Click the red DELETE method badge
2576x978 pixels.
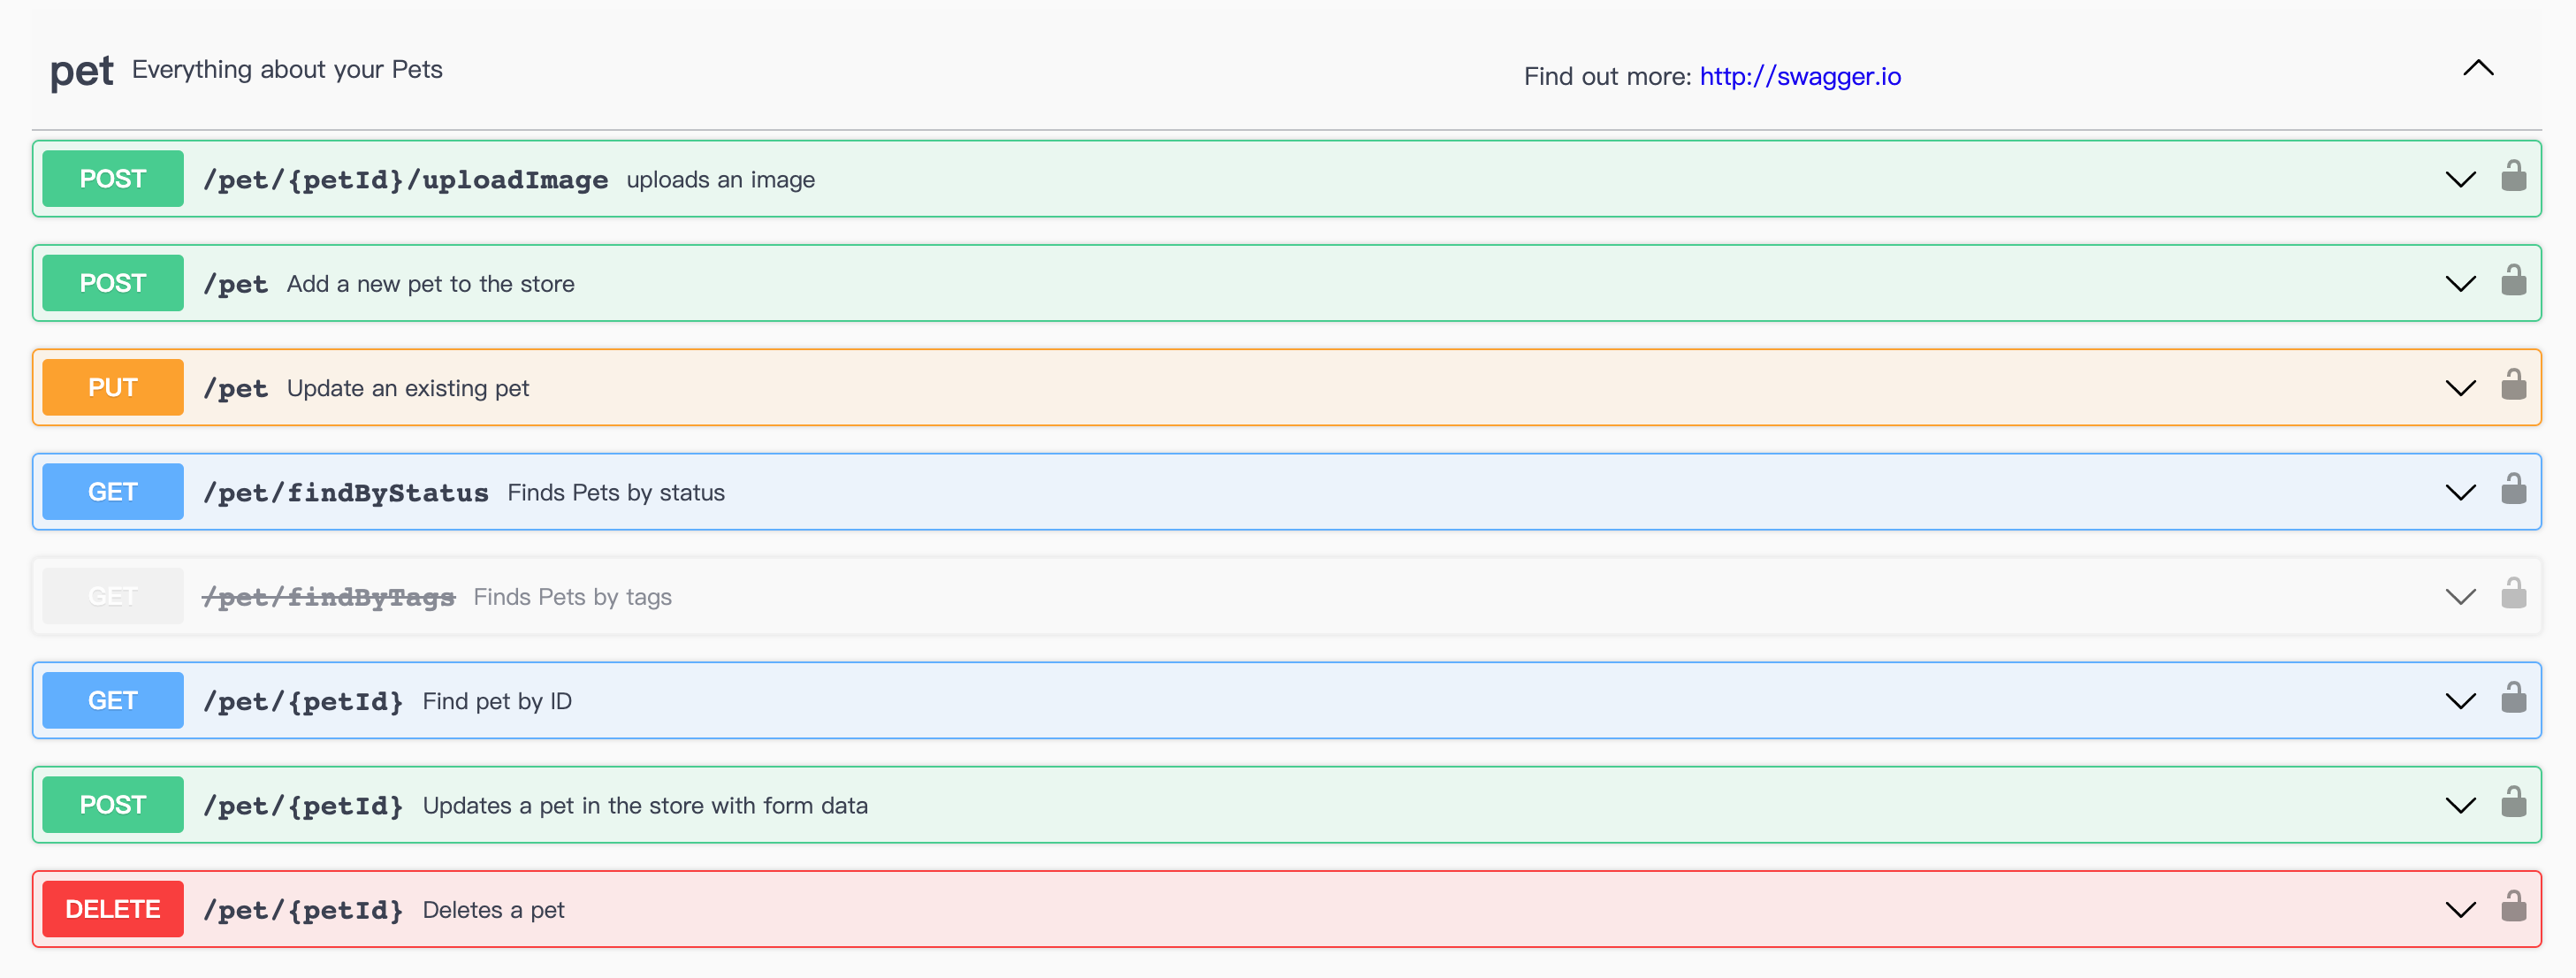tap(113, 910)
